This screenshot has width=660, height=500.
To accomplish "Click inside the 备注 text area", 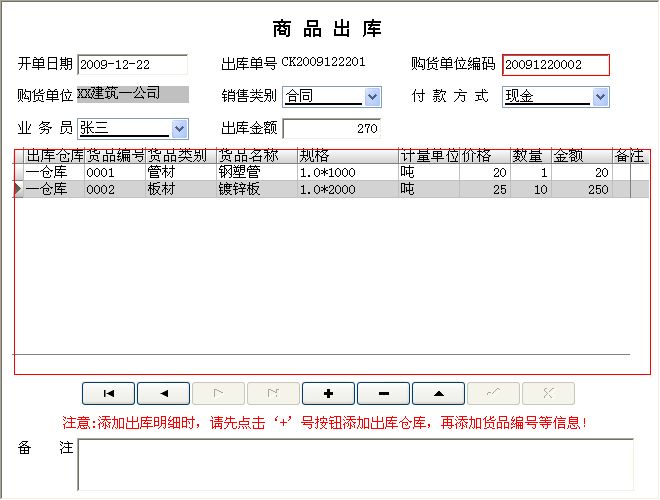I will click(355, 464).
